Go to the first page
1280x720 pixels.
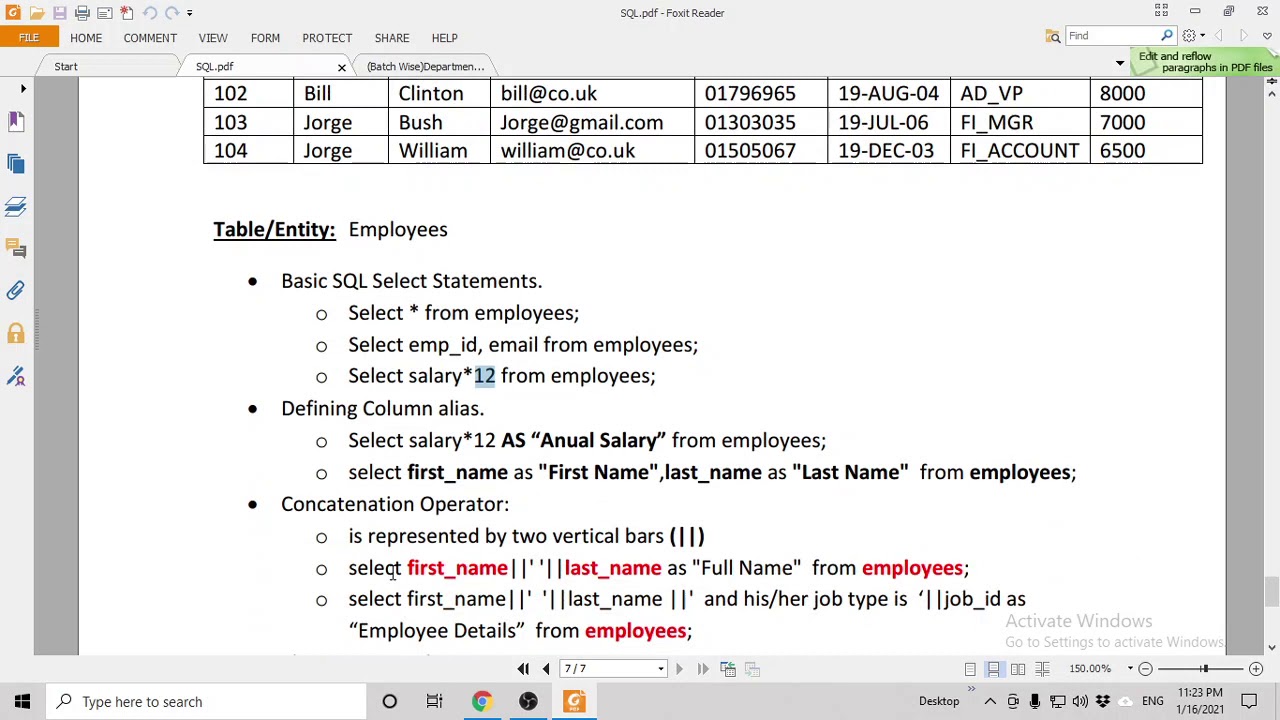(x=523, y=669)
